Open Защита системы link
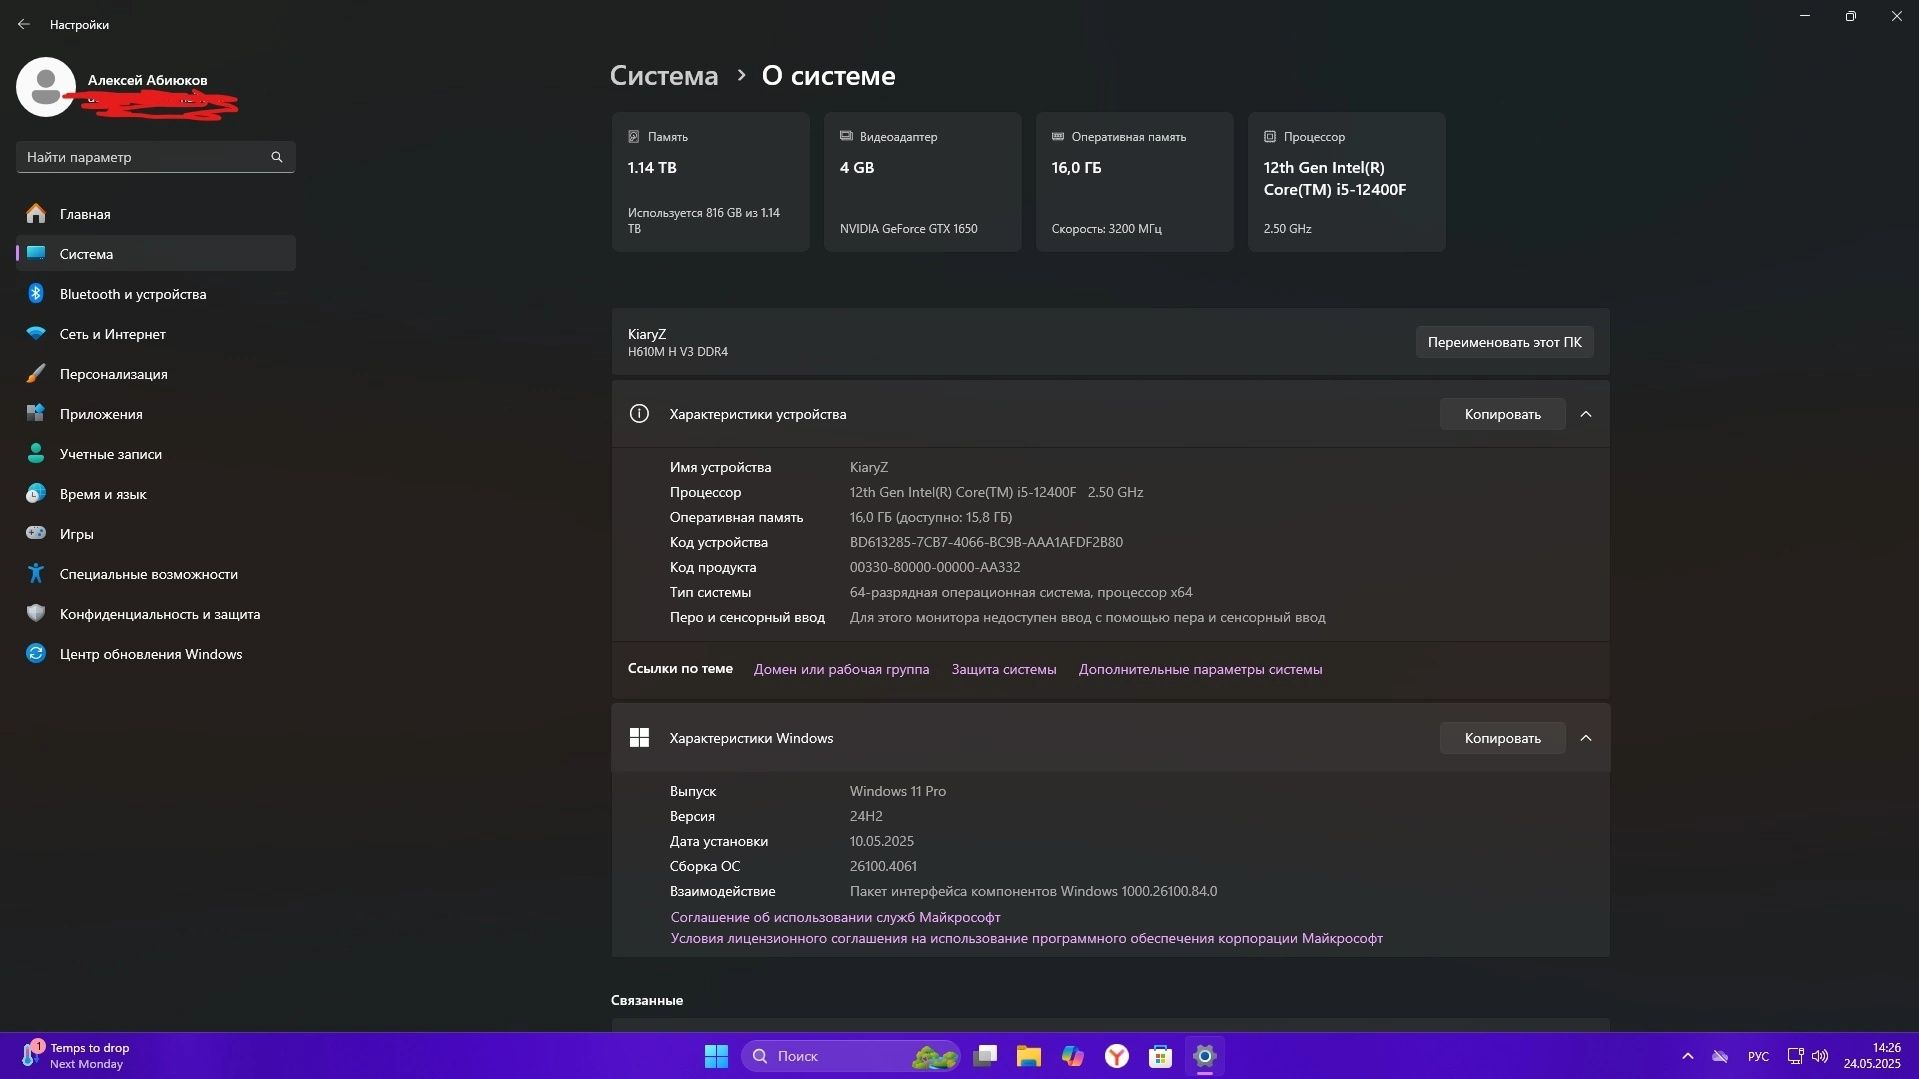The width and height of the screenshot is (1919, 1079). pos(1003,669)
